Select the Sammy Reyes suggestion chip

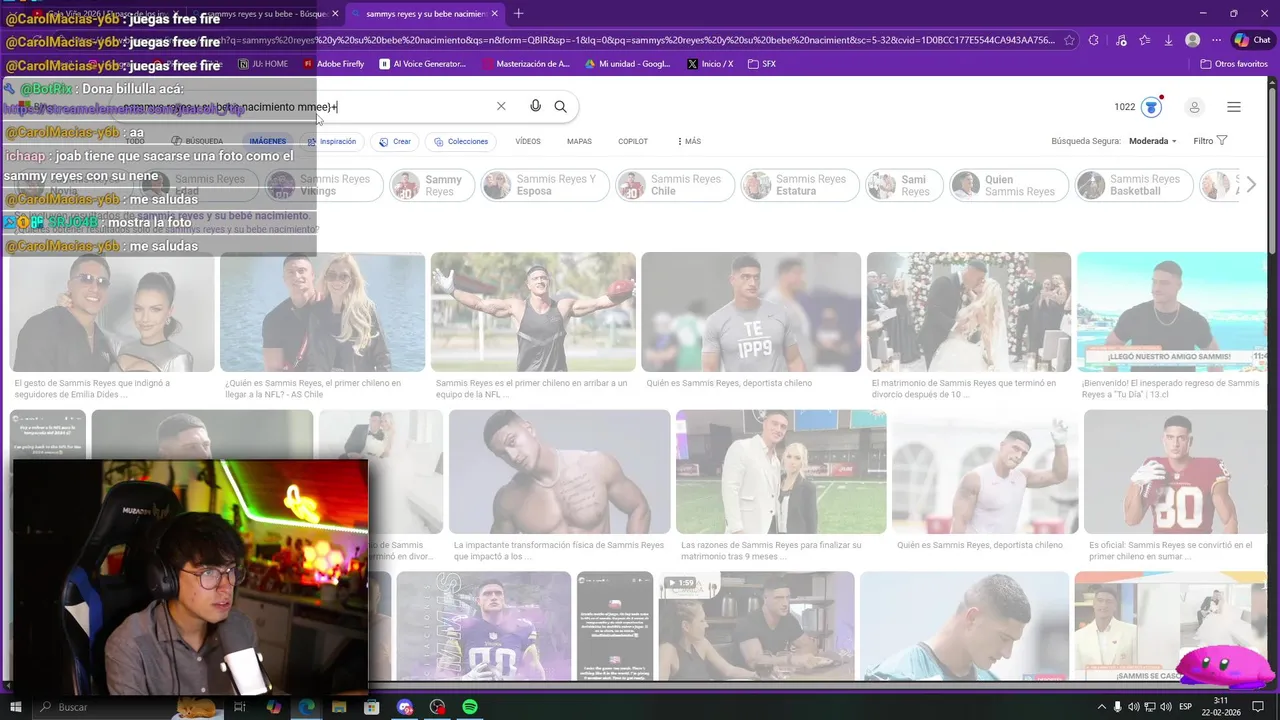click(x=431, y=185)
